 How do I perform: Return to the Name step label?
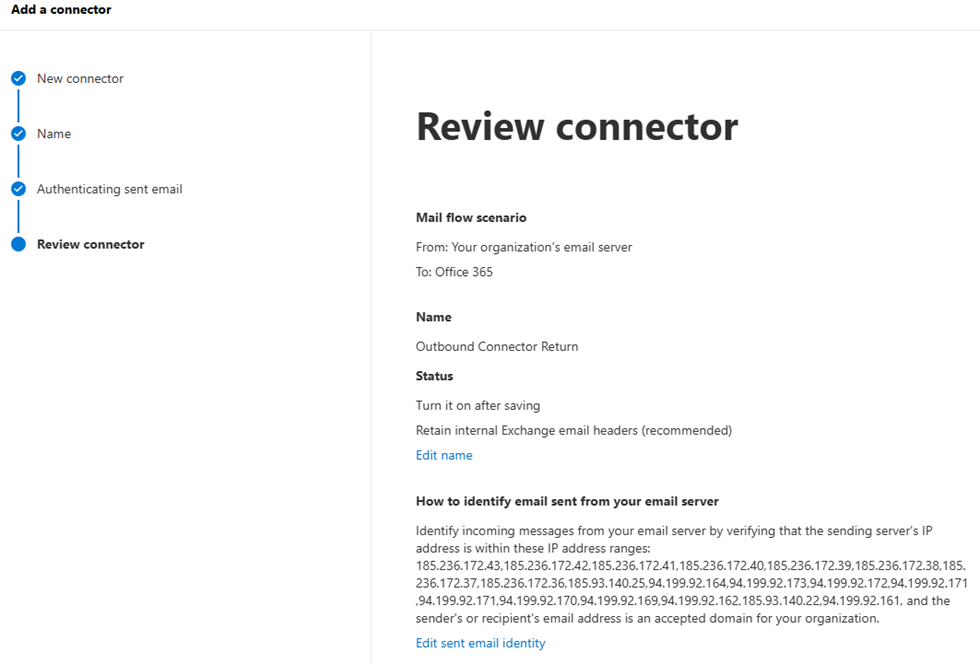(54, 134)
